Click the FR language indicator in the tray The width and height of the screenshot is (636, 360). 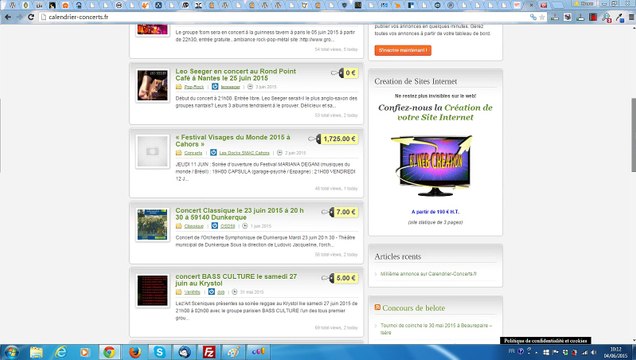pos(511,351)
